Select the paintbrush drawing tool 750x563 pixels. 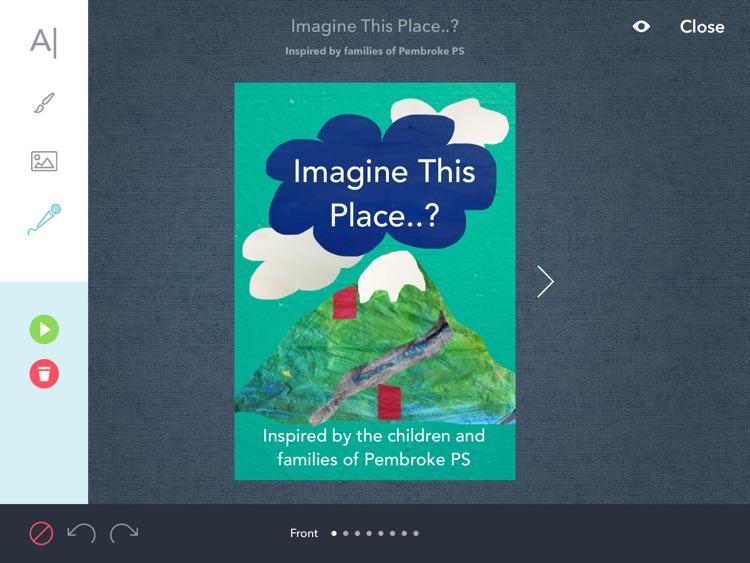tap(44, 103)
